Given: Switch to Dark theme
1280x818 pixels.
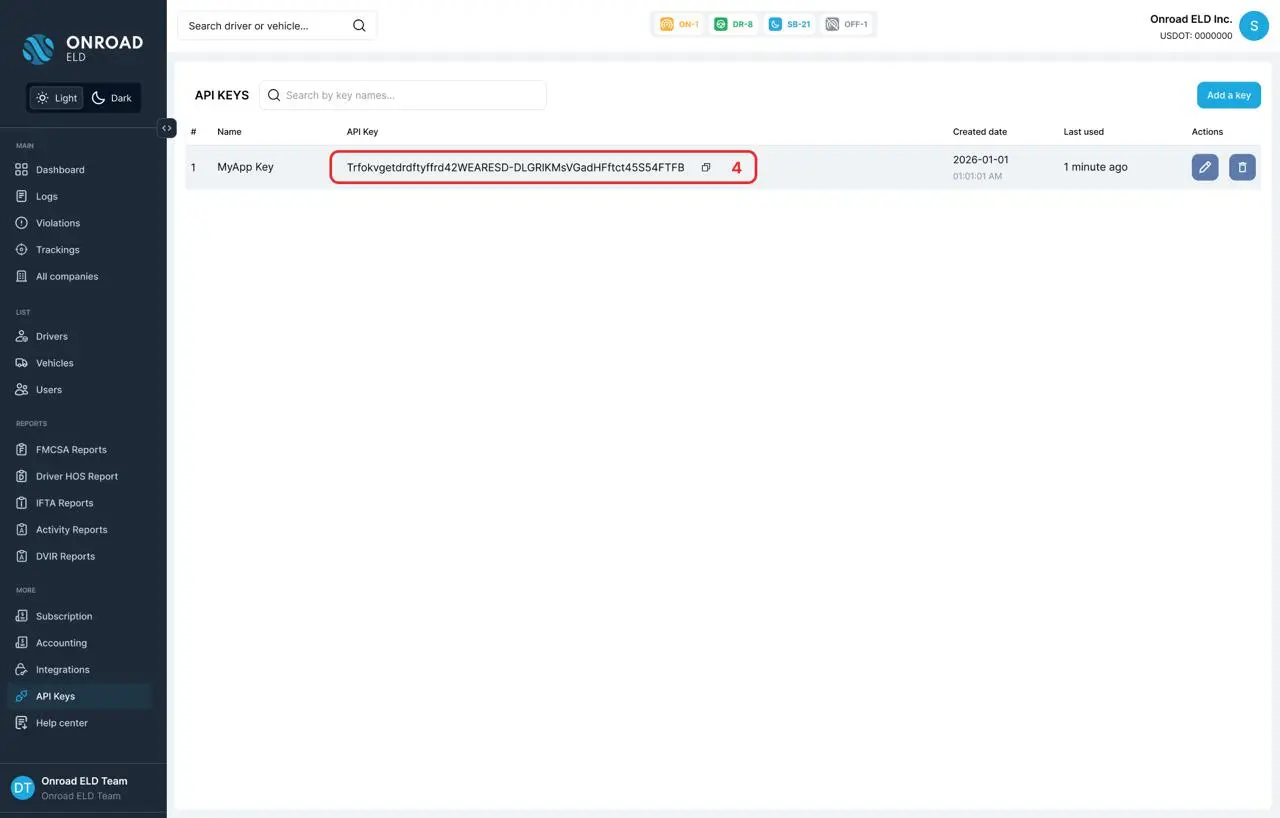Looking at the screenshot, I should click(112, 98).
